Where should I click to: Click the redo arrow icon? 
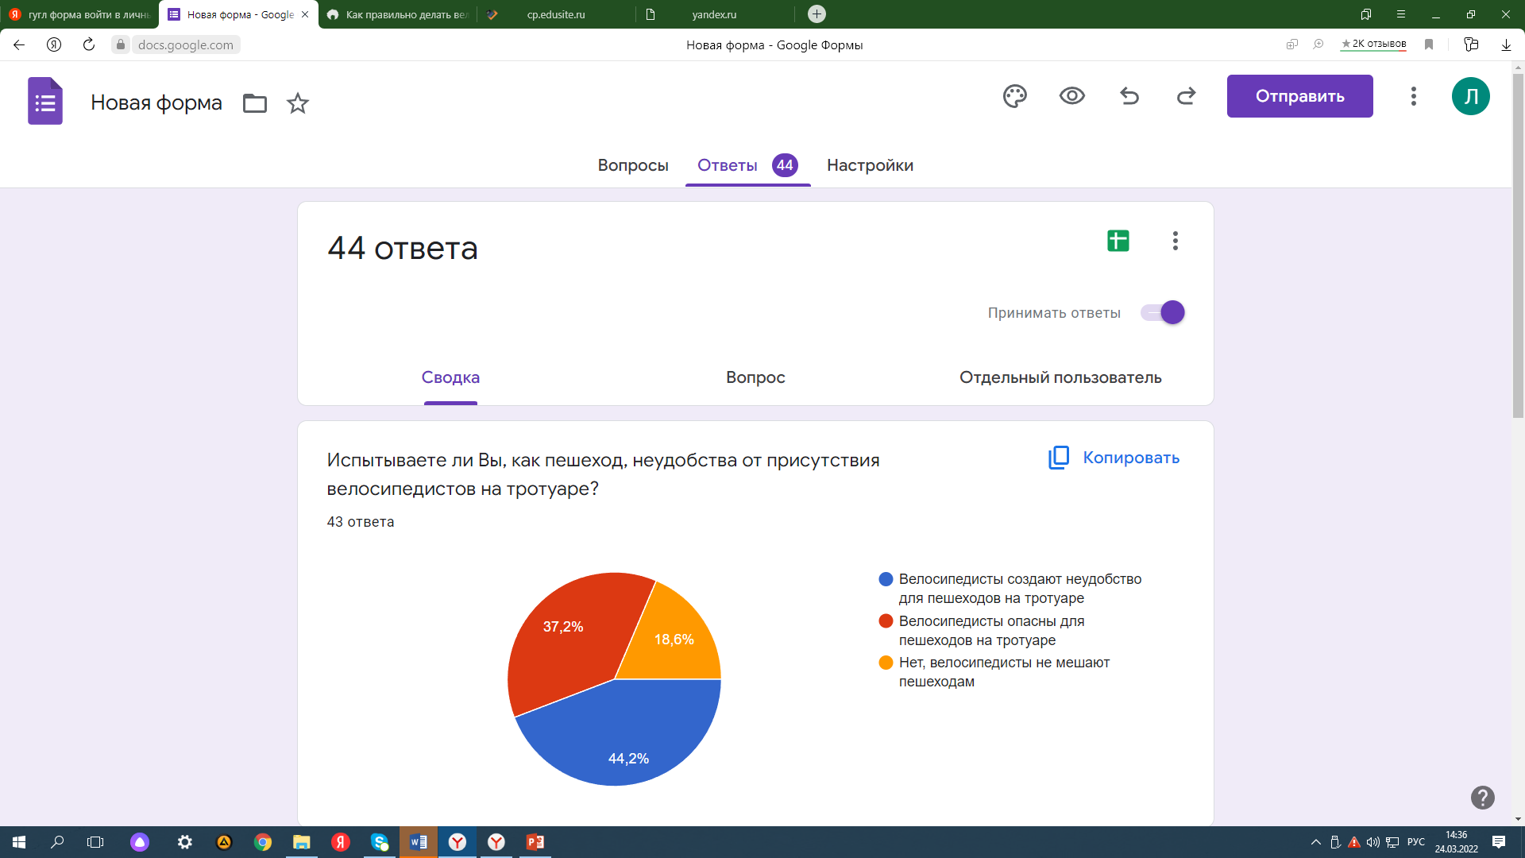coord(1186,96)
